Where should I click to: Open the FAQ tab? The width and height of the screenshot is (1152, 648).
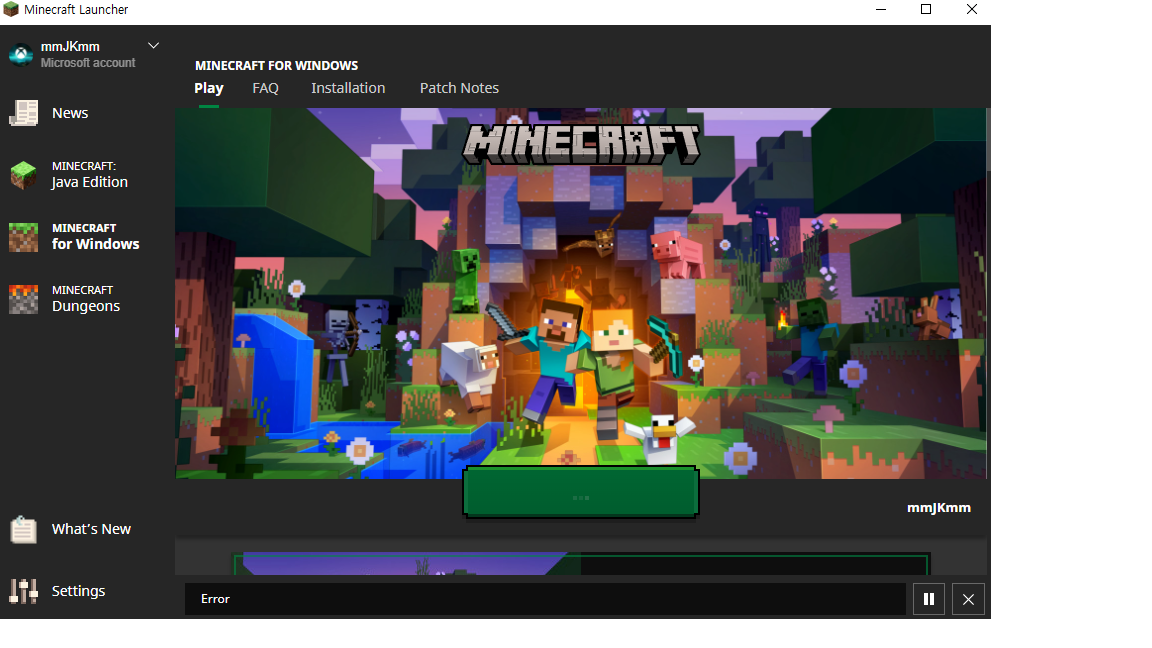tap(265, 88)
